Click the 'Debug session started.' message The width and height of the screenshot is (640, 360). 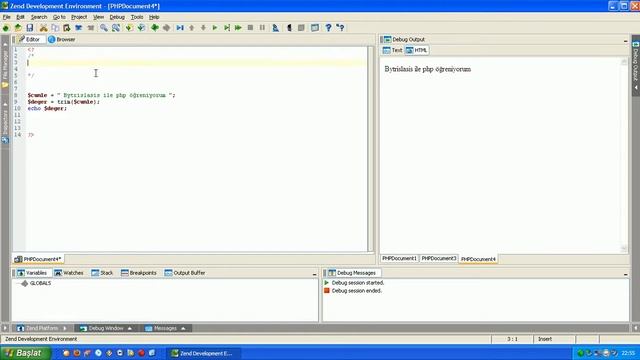point(358,282)
